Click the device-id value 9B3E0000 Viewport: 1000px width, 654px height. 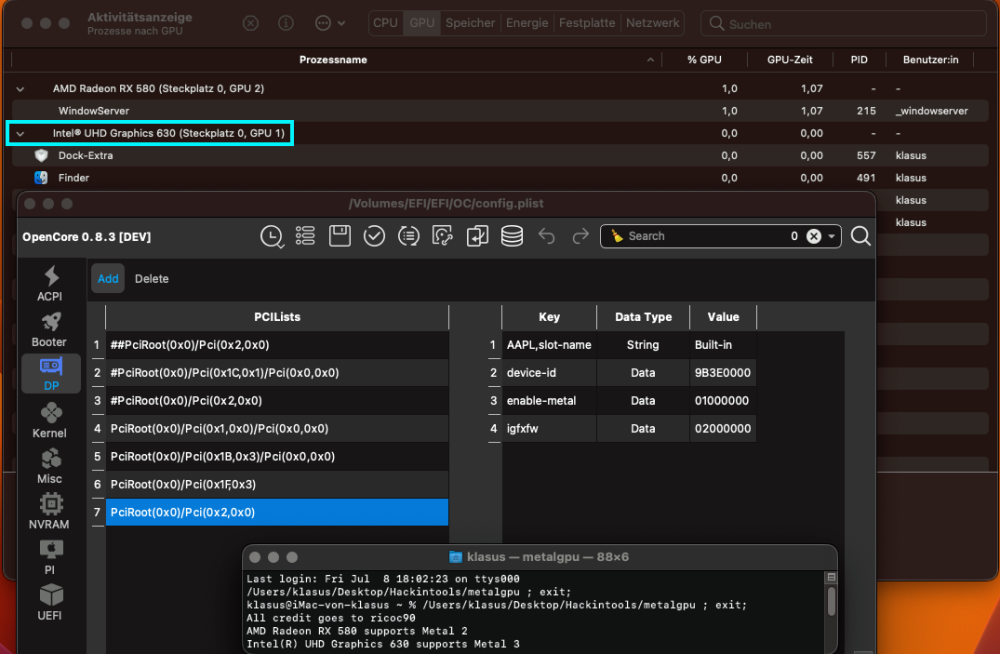point(723,373)
